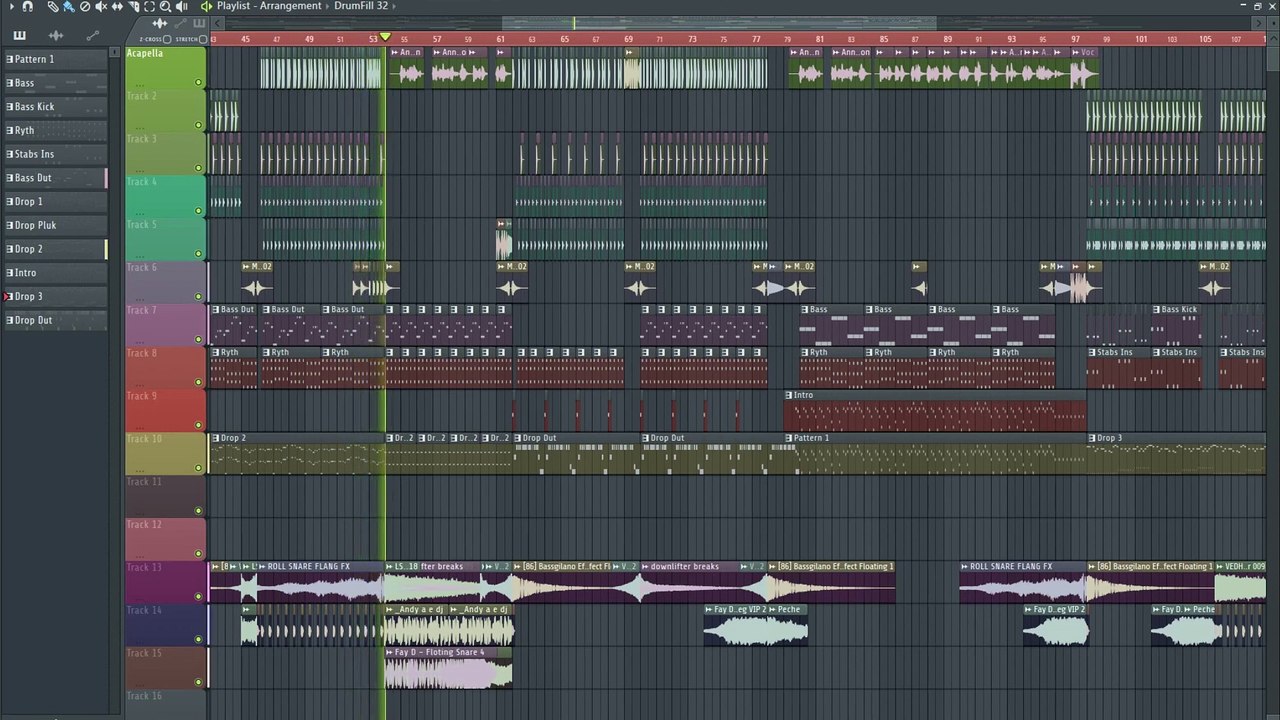Mute Track 6 using its green dot
This screenshot has width=1280, height=720.
[x=198, y=297]
